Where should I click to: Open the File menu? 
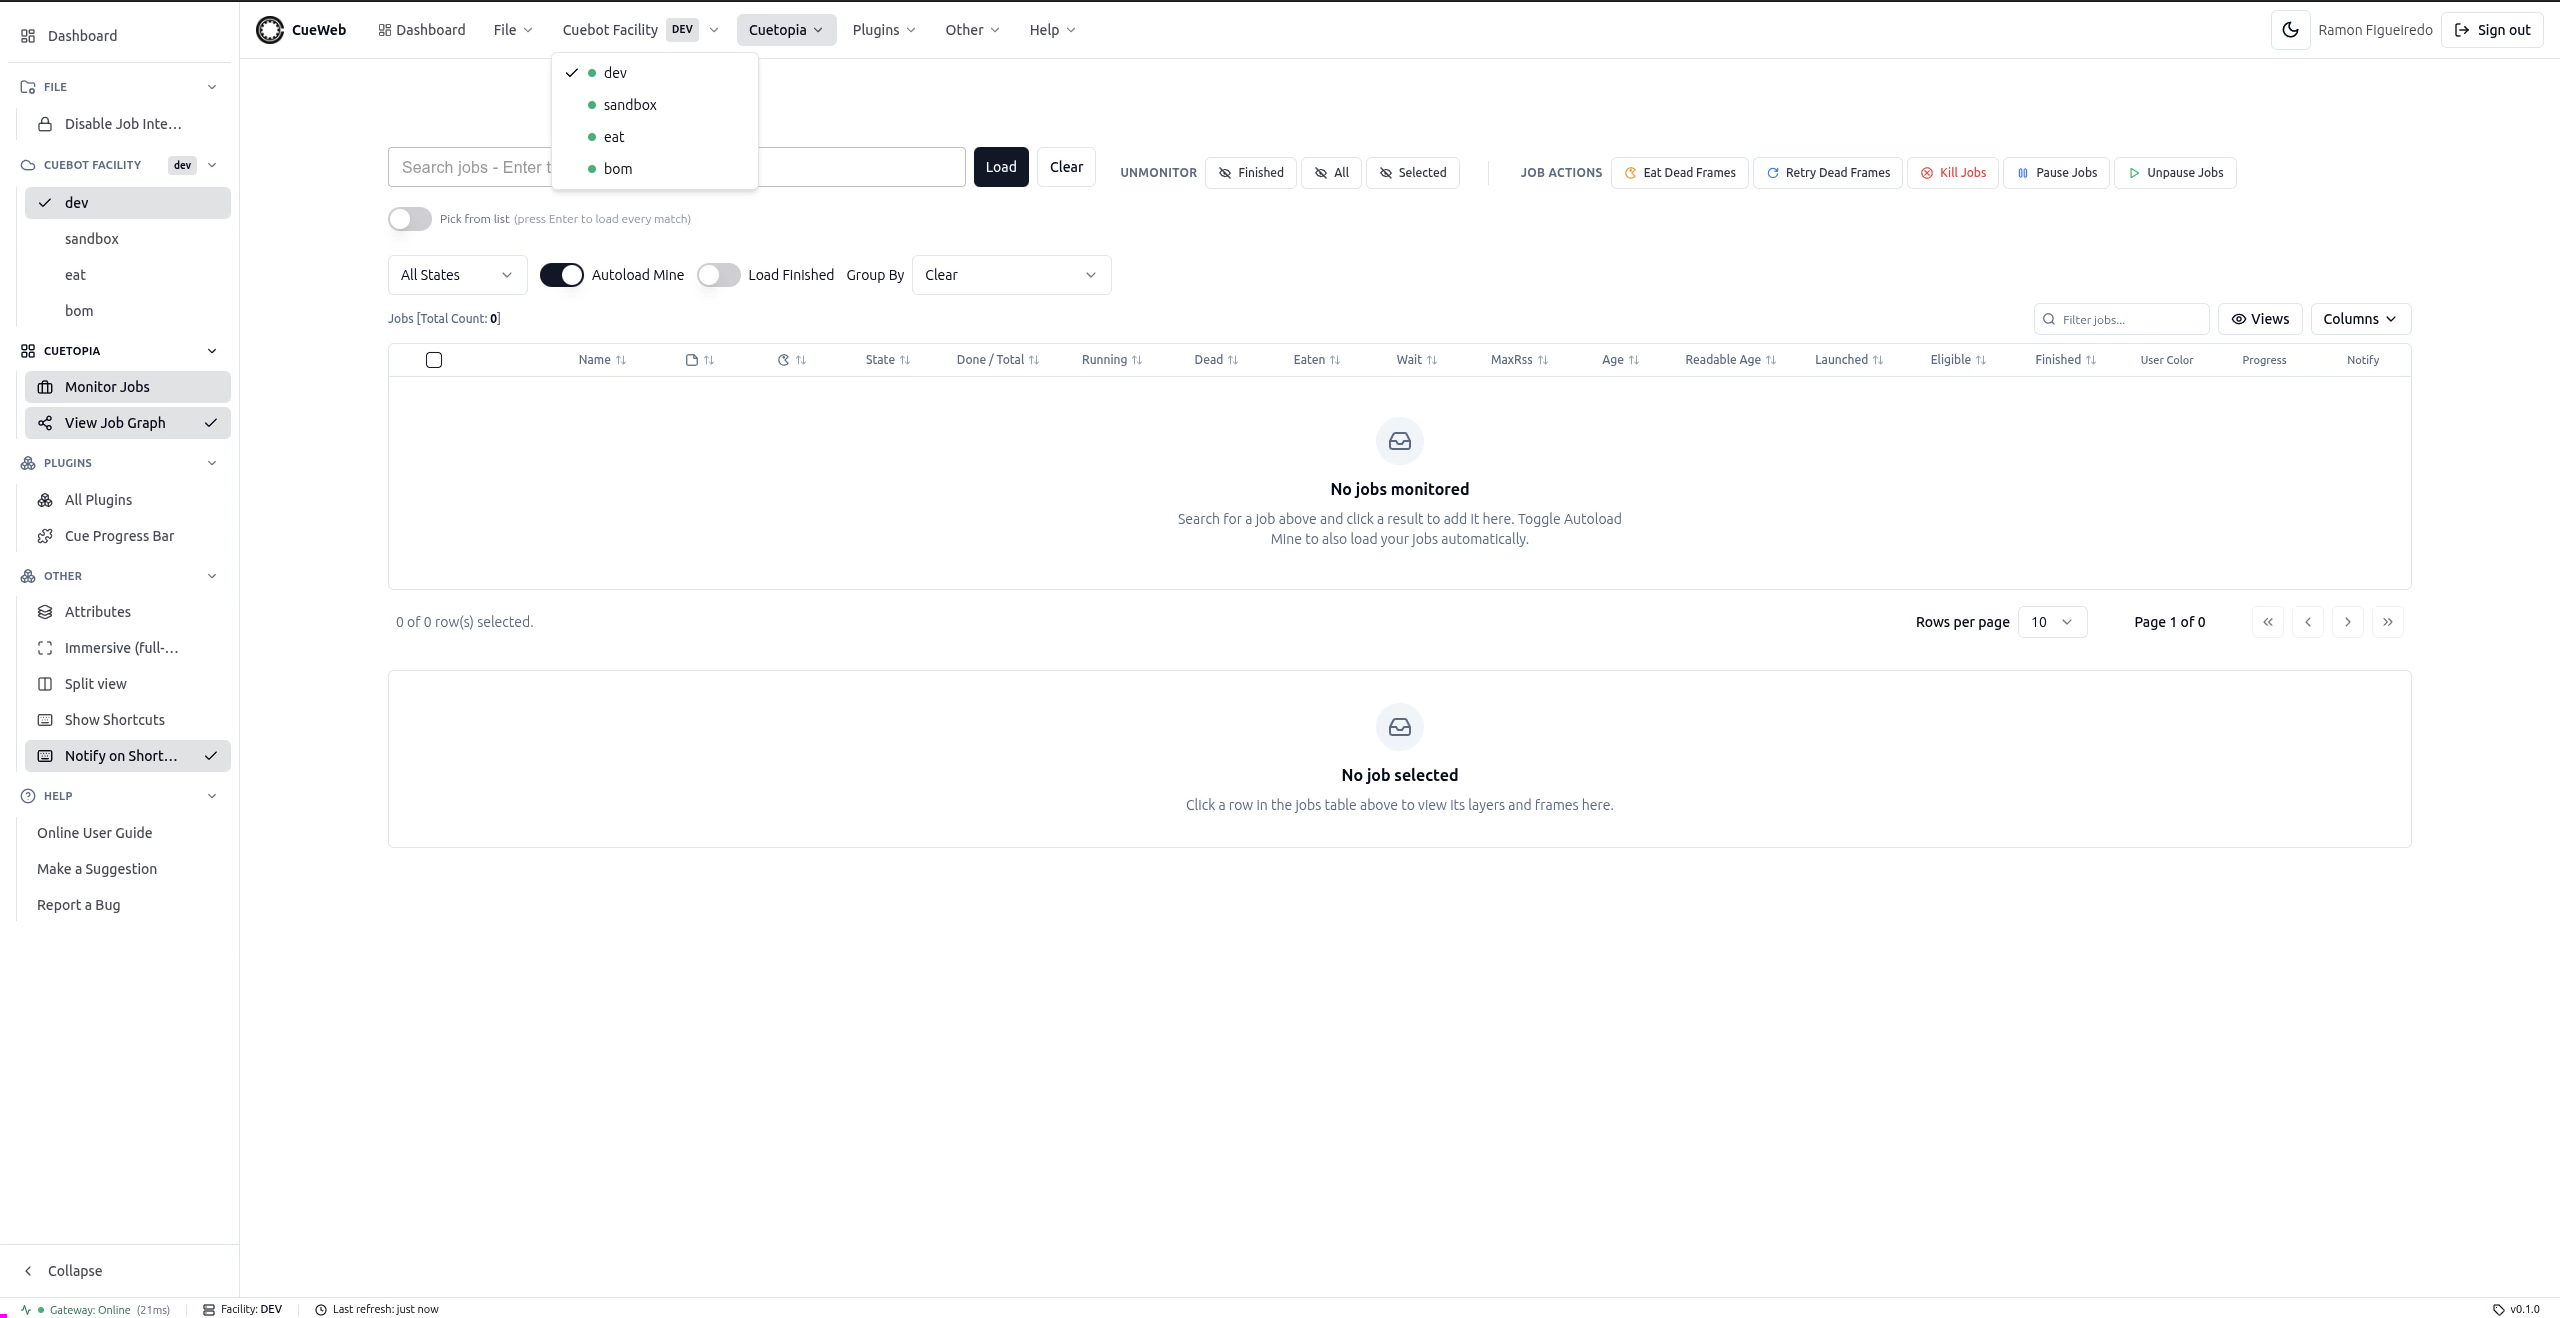[513, 30]
